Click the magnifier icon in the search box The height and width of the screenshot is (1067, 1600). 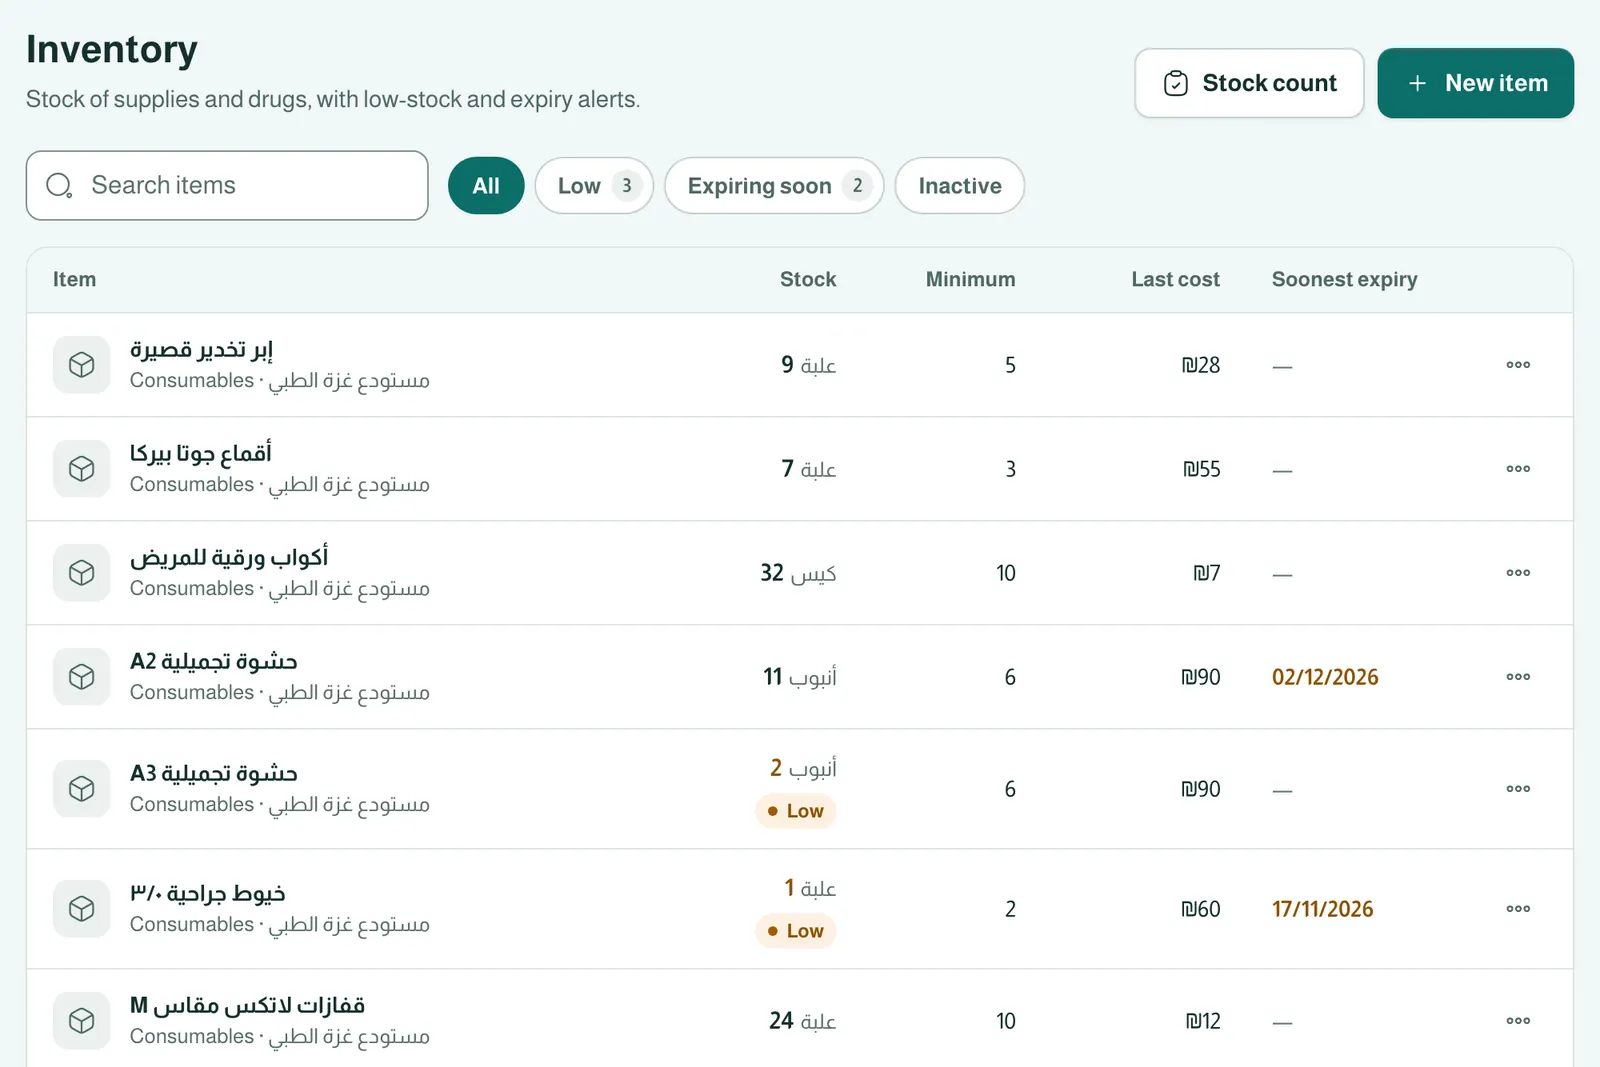59,185
